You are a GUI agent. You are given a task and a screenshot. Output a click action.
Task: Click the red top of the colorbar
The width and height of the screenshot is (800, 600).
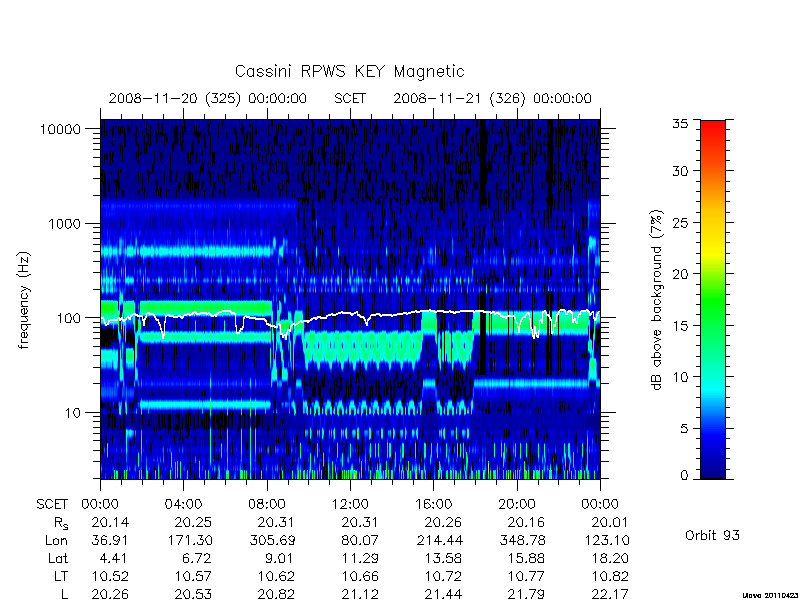coord(713,128)
